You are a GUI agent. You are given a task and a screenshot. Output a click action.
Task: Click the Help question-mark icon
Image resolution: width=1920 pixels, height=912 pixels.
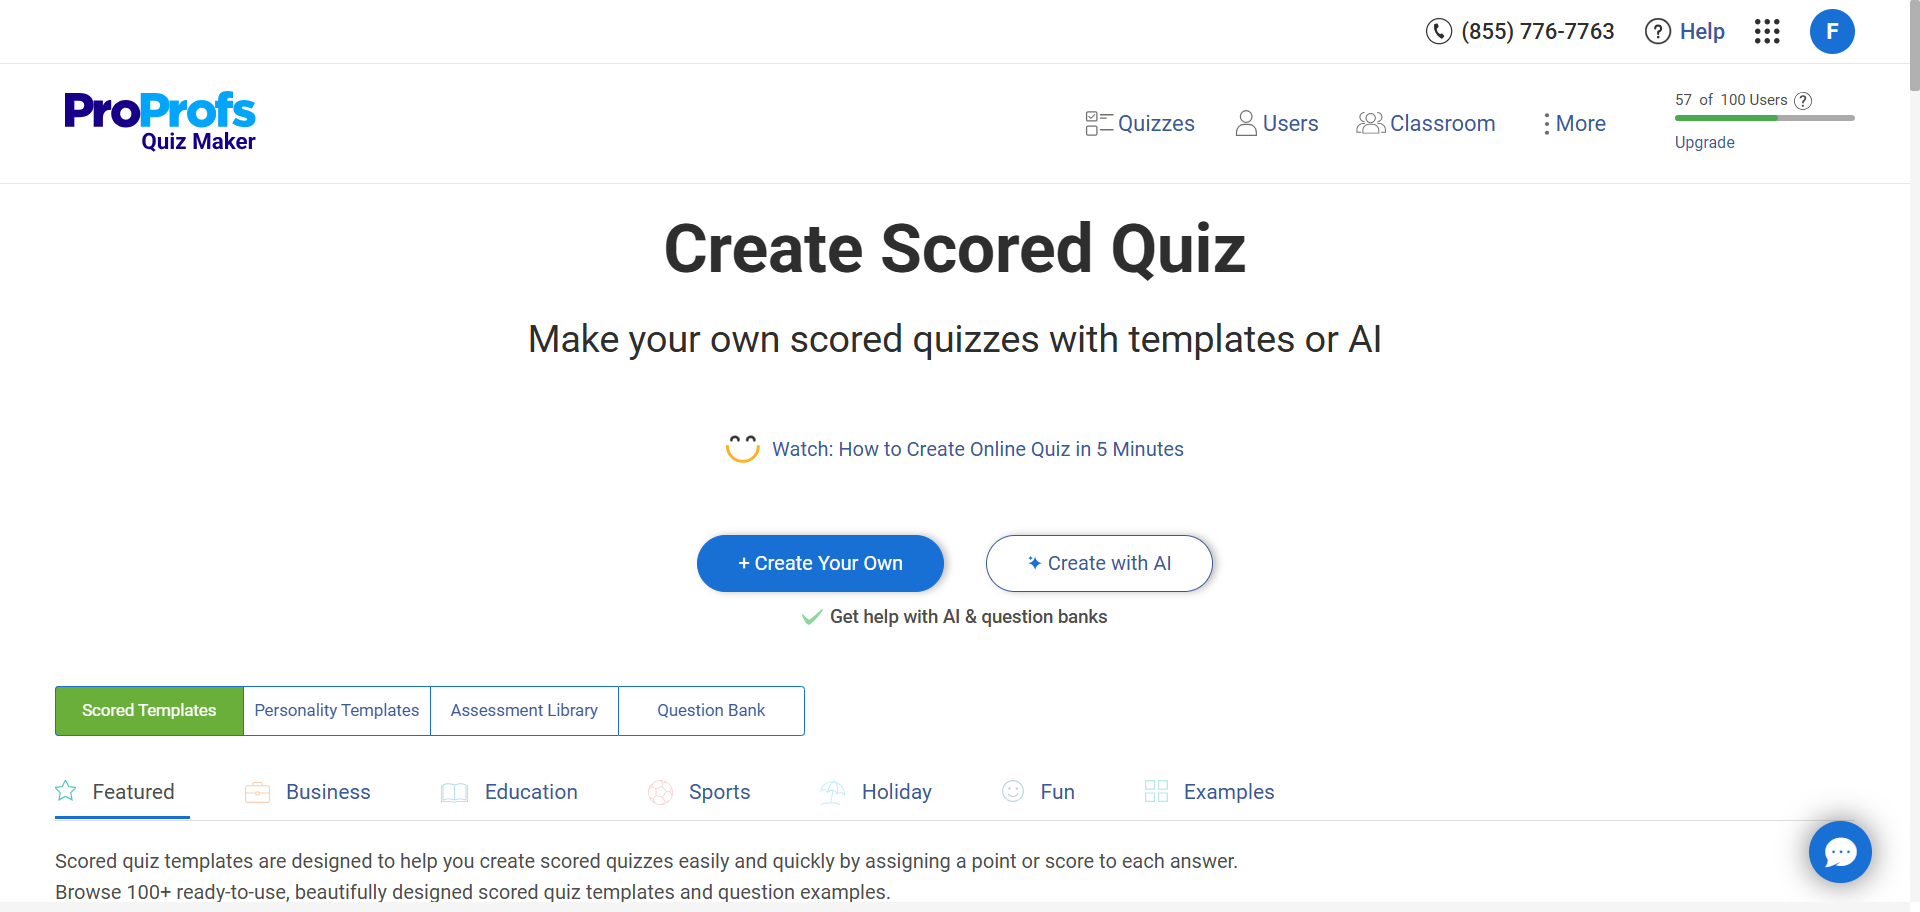pyautogui.click(x=1657, y=32)
